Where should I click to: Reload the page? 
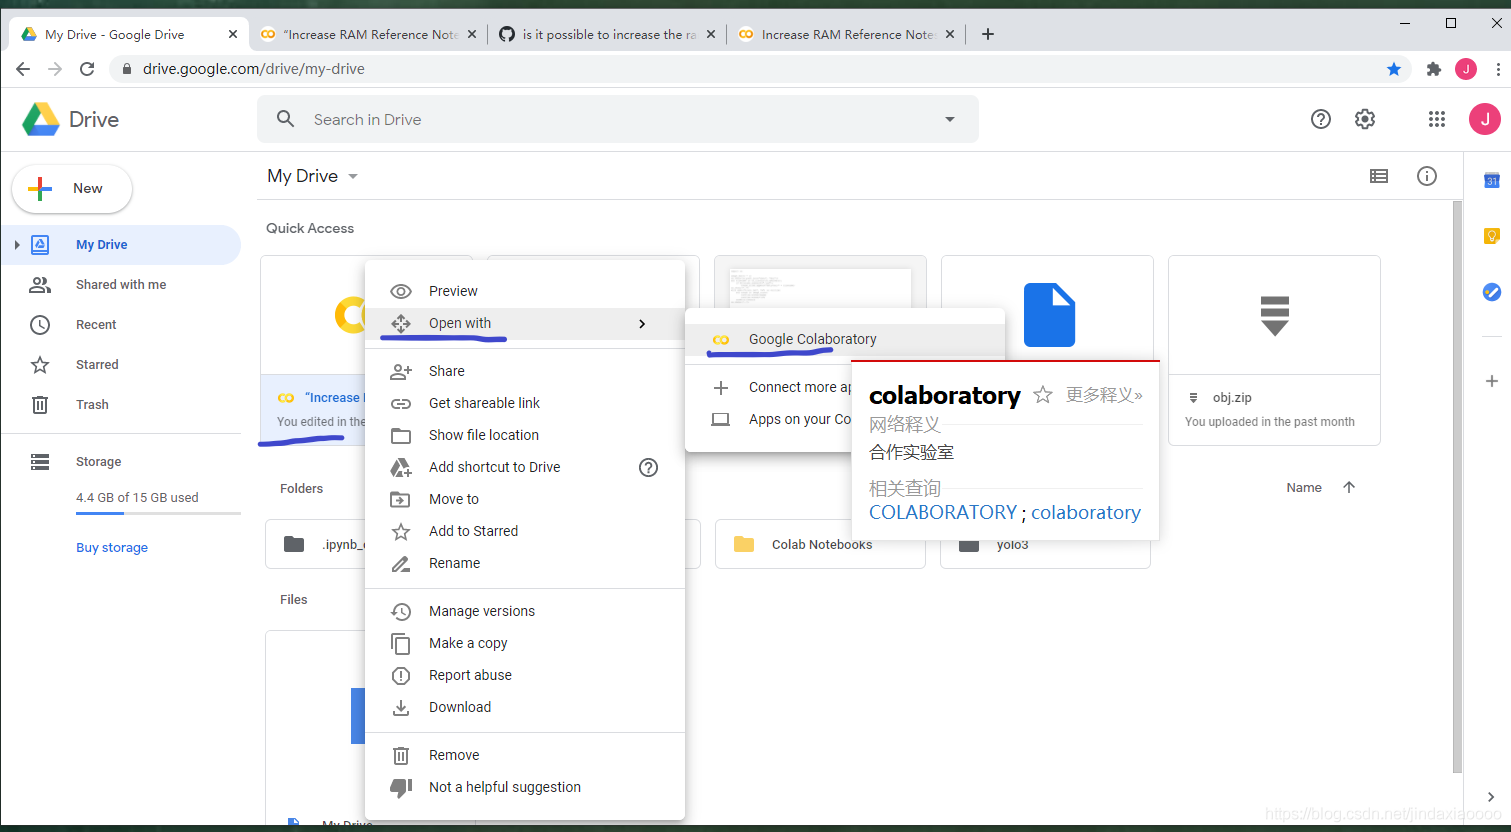87,69
